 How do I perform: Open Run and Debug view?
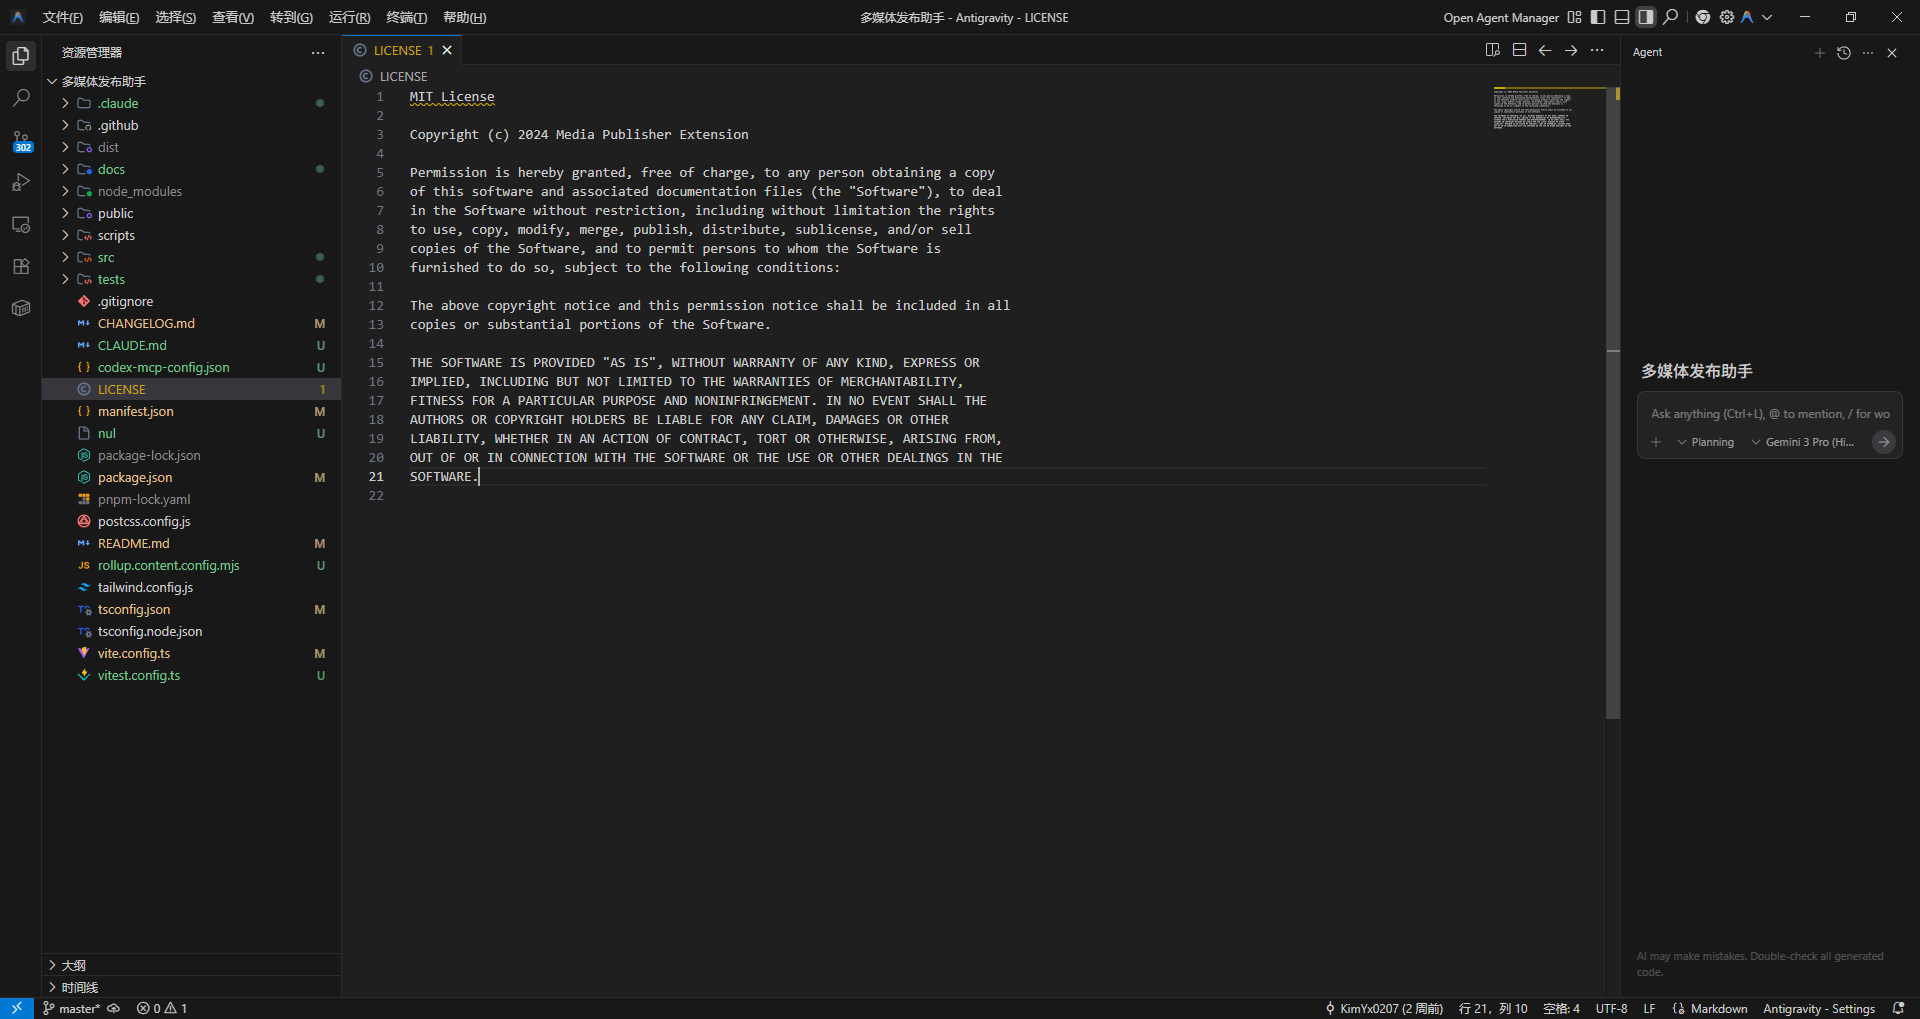click(x=21, y=182)
